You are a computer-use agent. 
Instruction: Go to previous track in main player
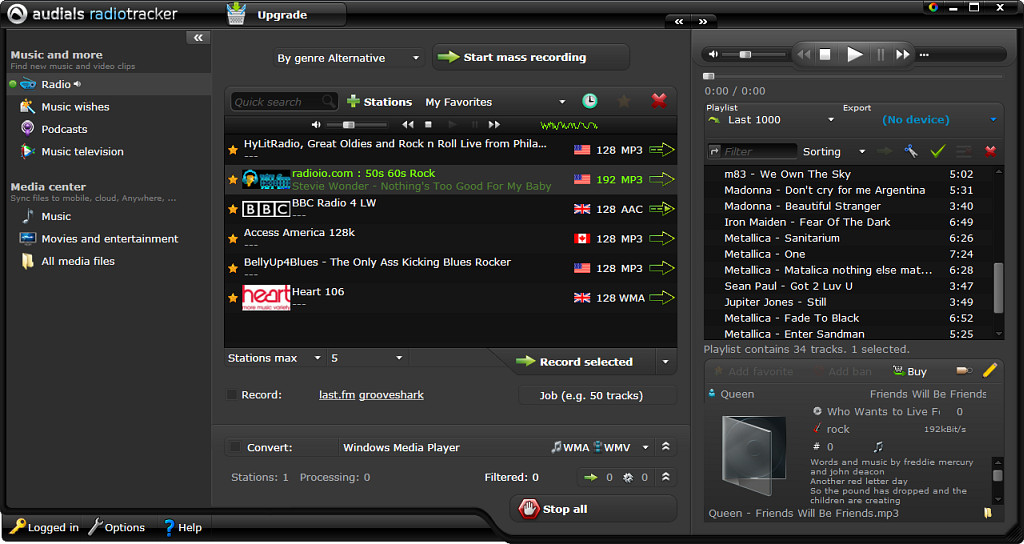(804, 55)
